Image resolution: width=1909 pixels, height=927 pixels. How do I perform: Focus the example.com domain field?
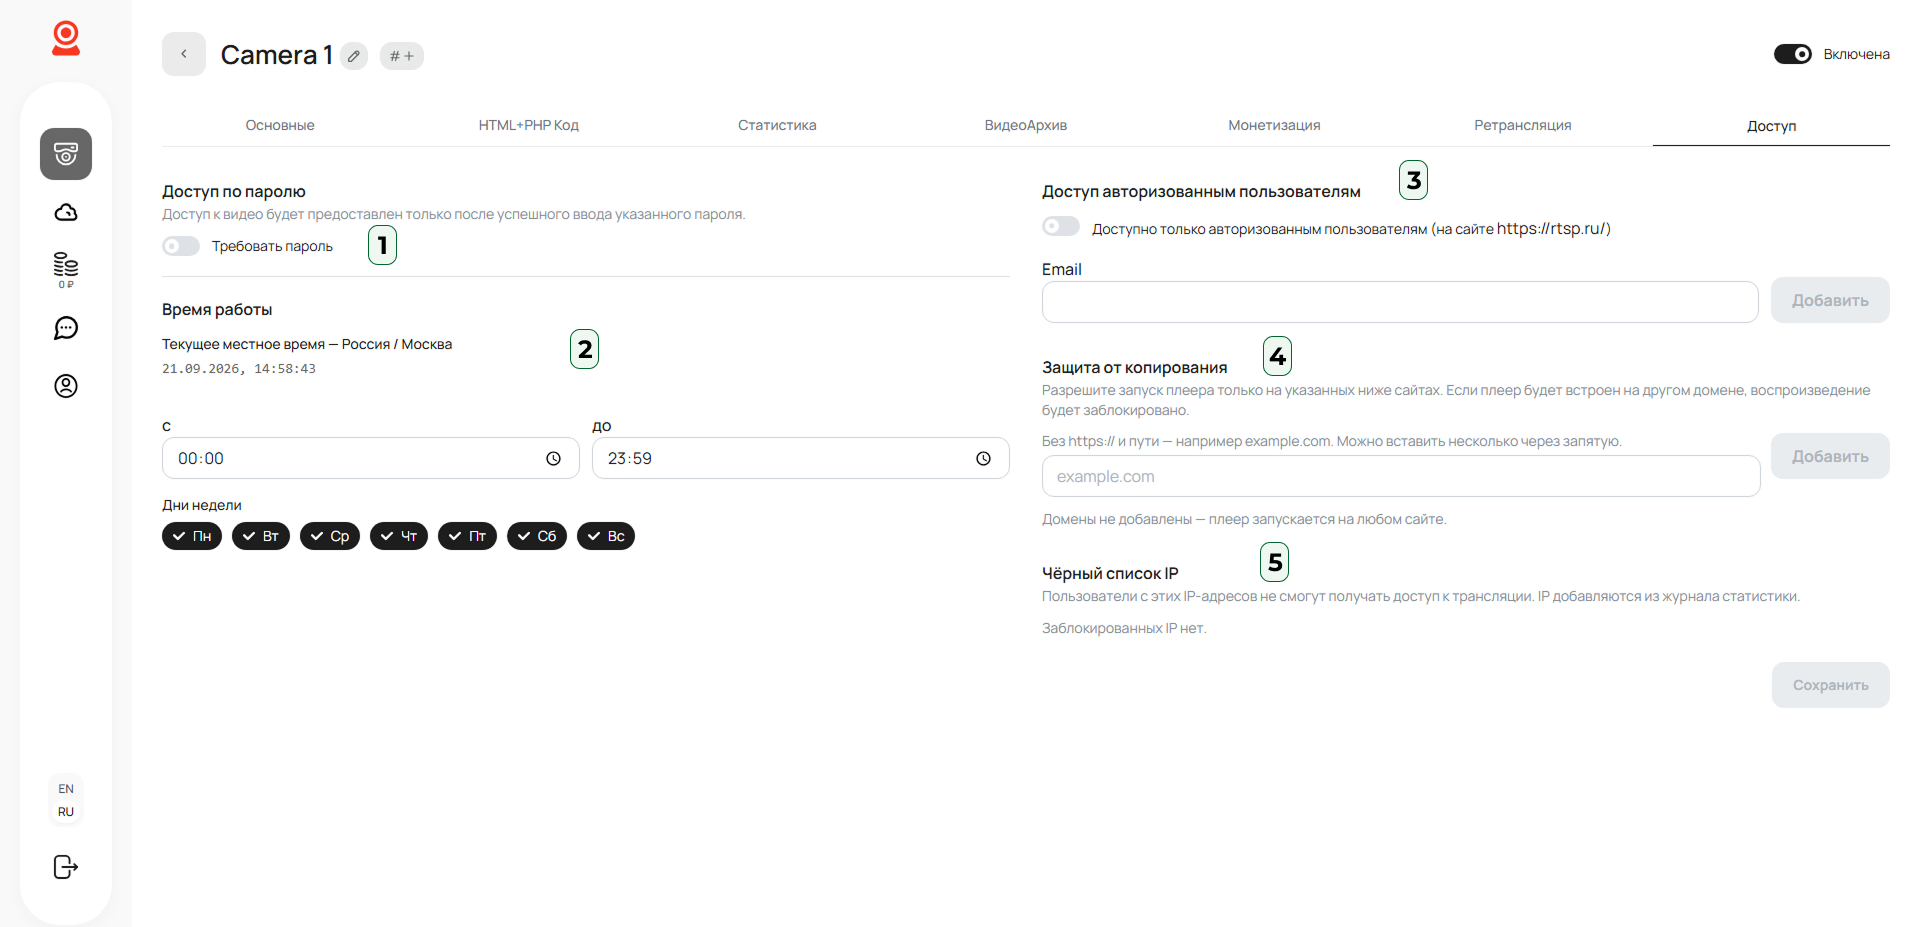[x=1401, y=476]
